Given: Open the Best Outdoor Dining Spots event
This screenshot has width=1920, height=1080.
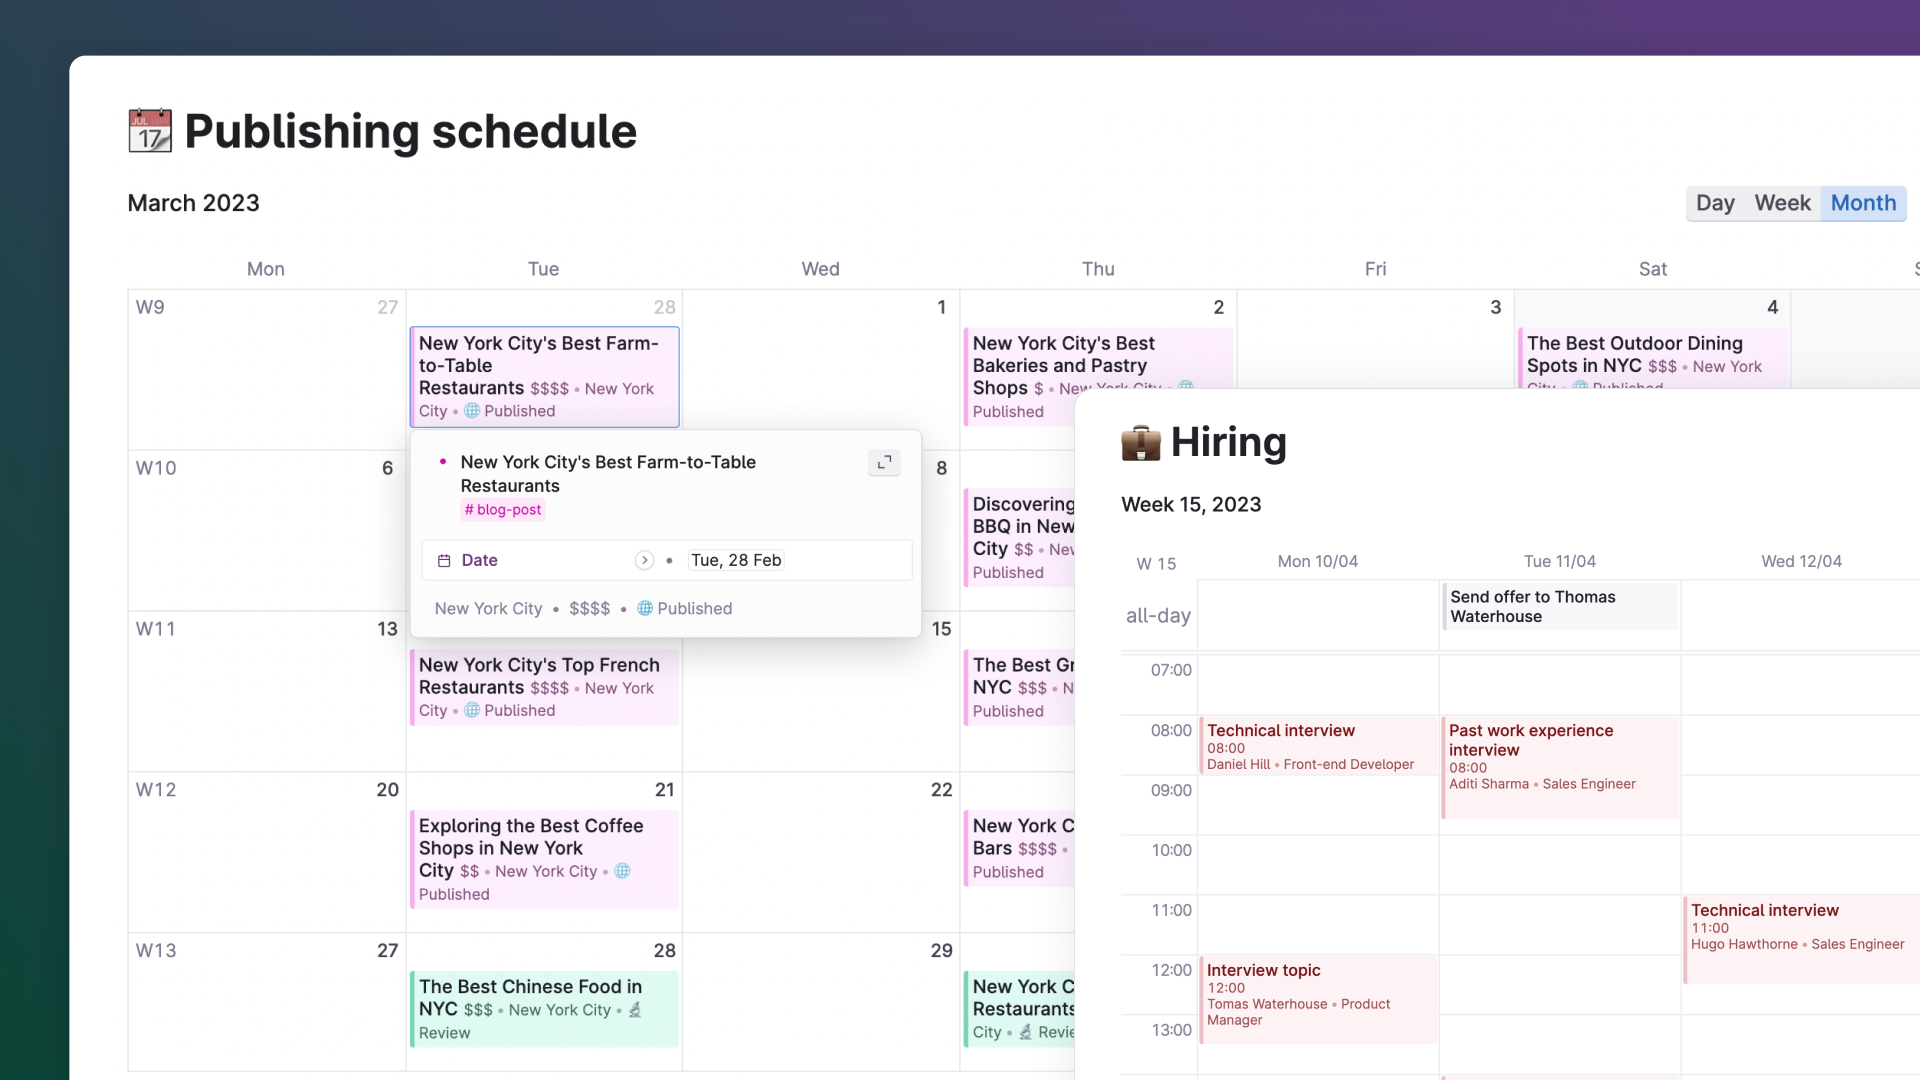Looking at the screenshot, I should coord(1651,358).
